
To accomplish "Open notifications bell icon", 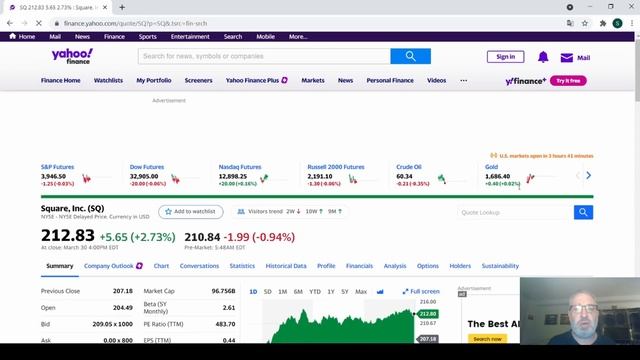I will [543, 57].
